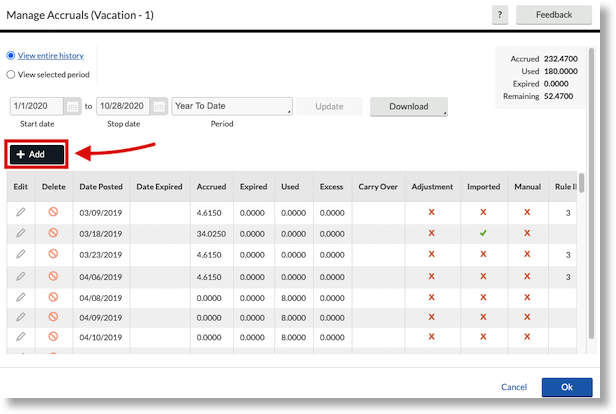The height and width of the screenshot is (414, 616).
Task: Sort by Carry Over column header
Action: point(378,187)
